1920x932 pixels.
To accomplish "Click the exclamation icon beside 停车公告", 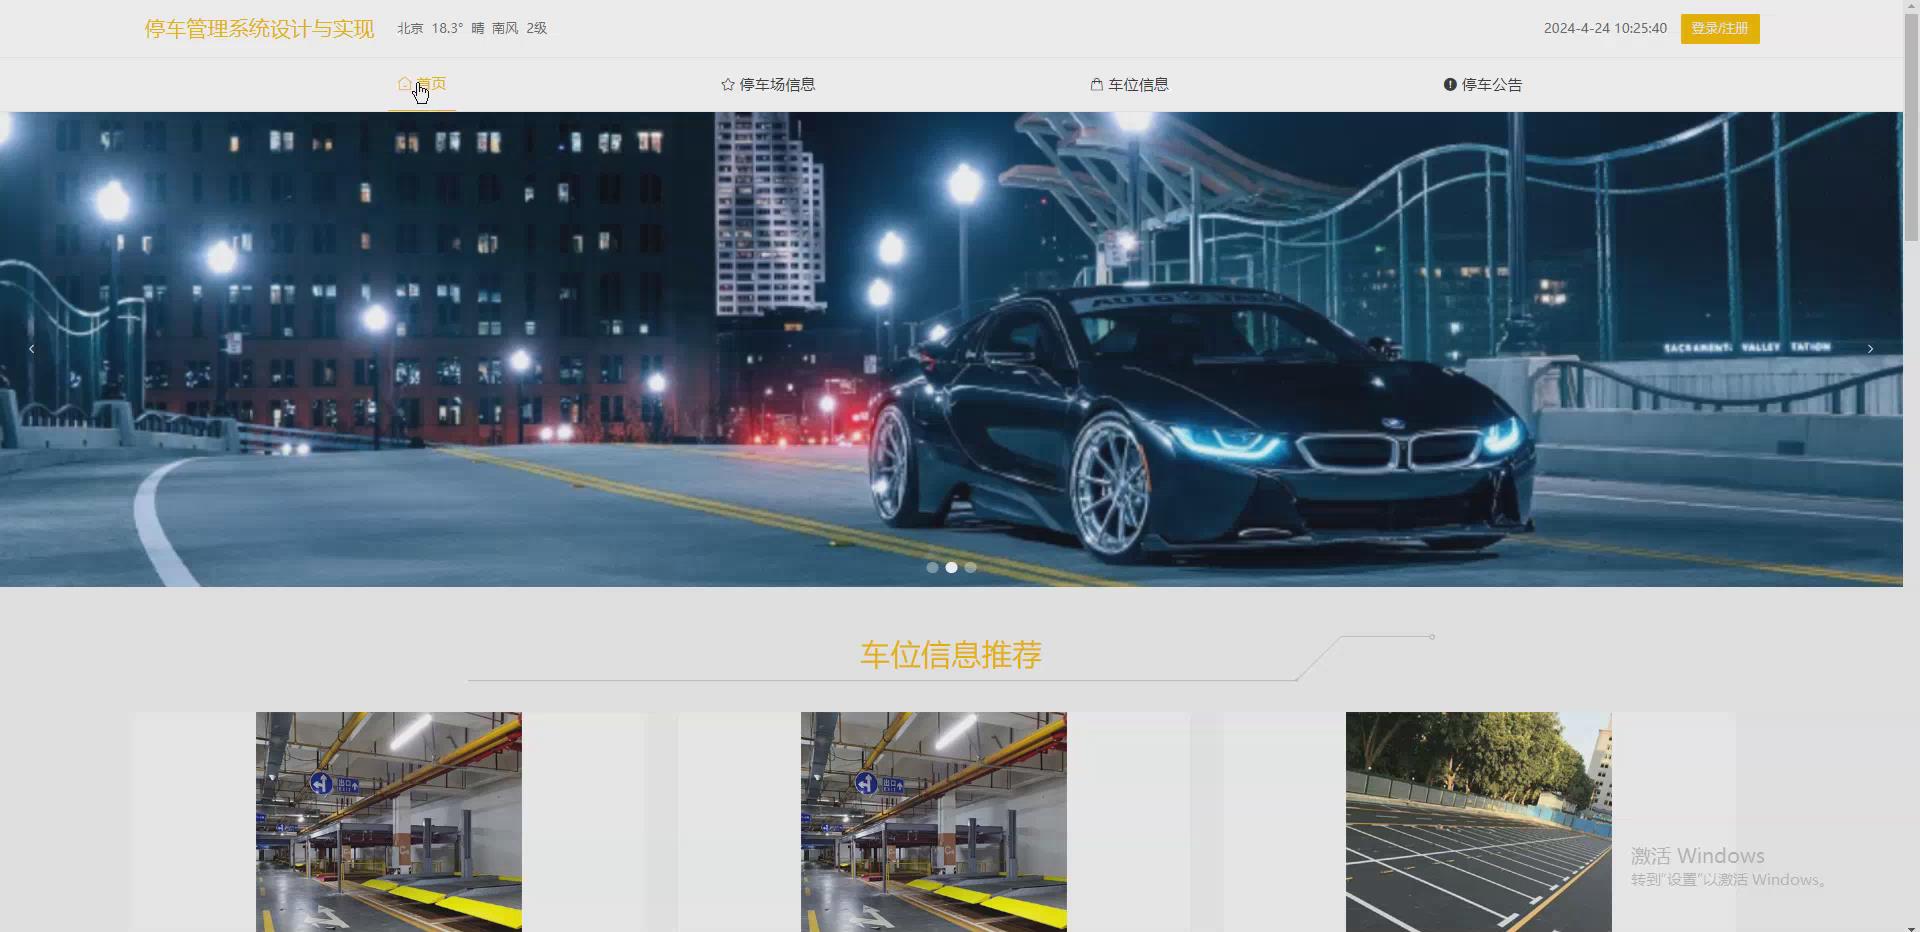I will (x=1450, y=85).
